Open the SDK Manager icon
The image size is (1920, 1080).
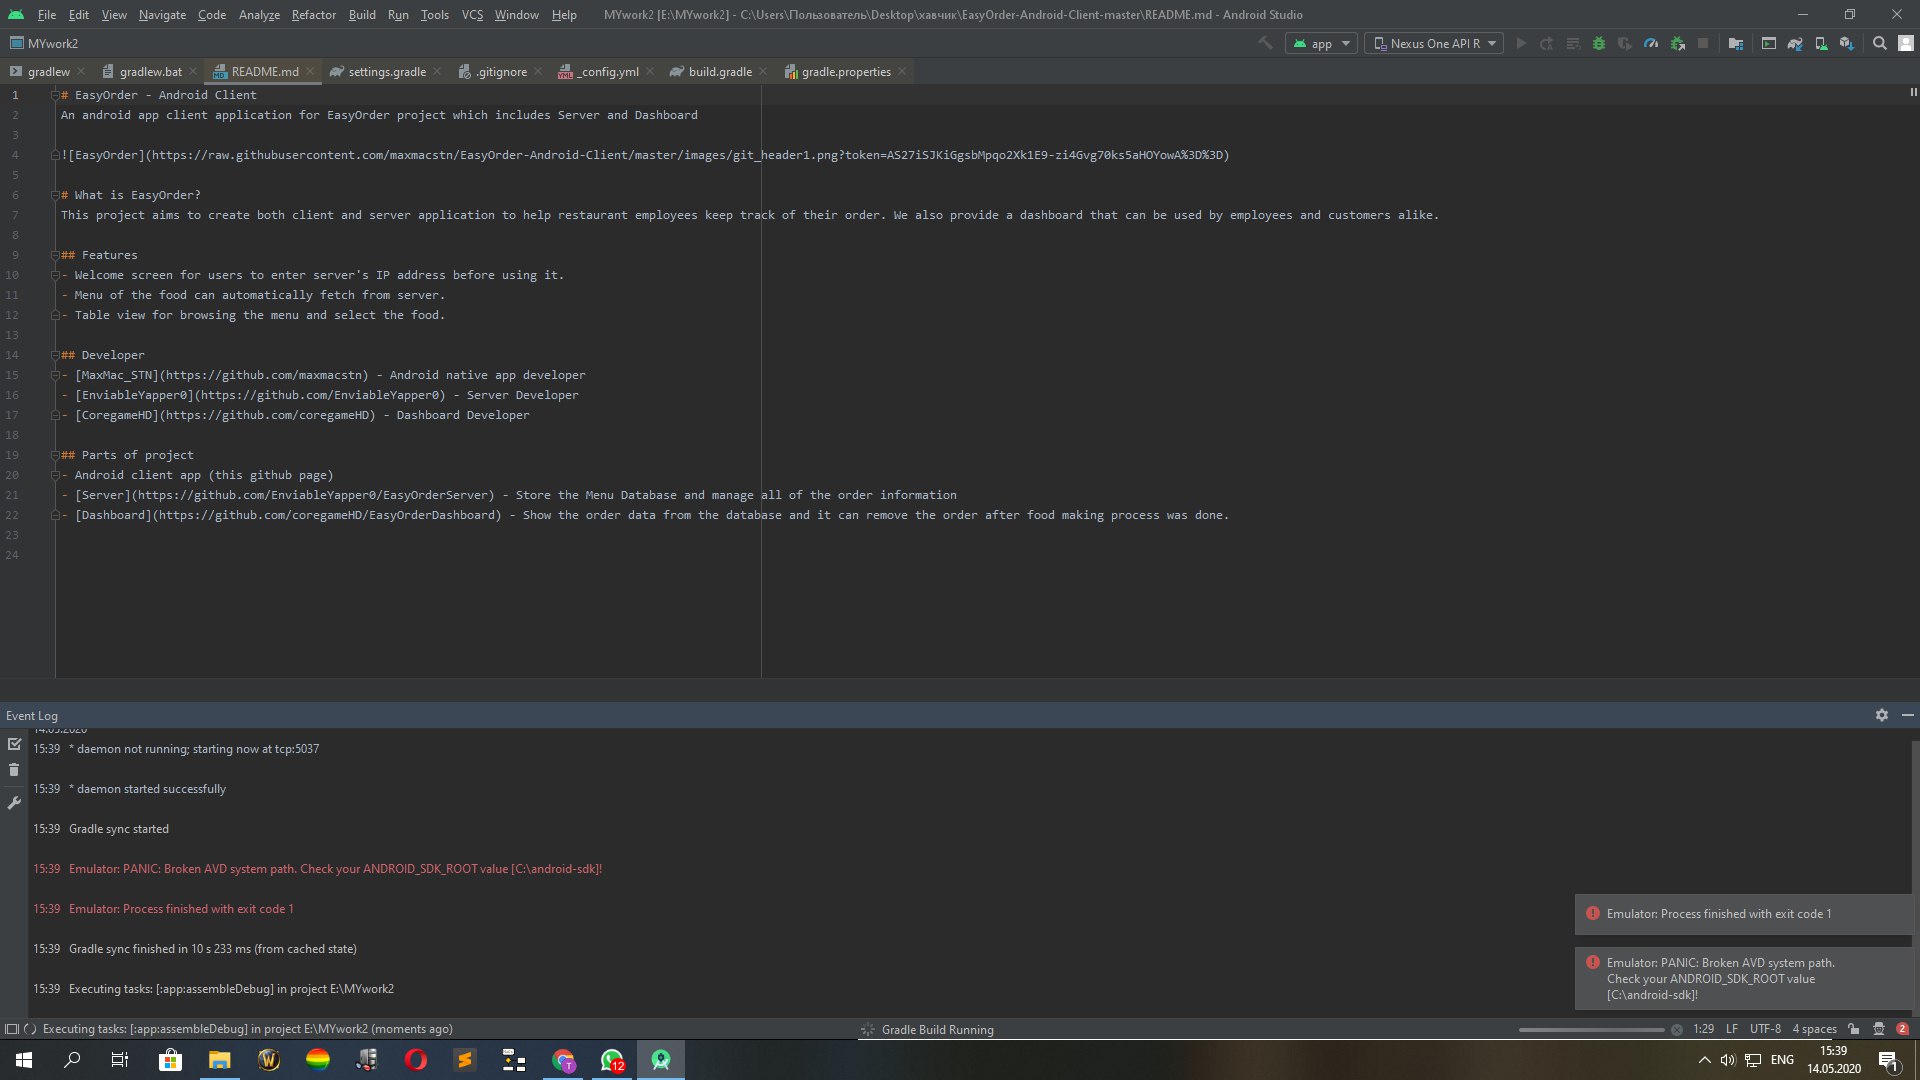[x=1847, y=43]
